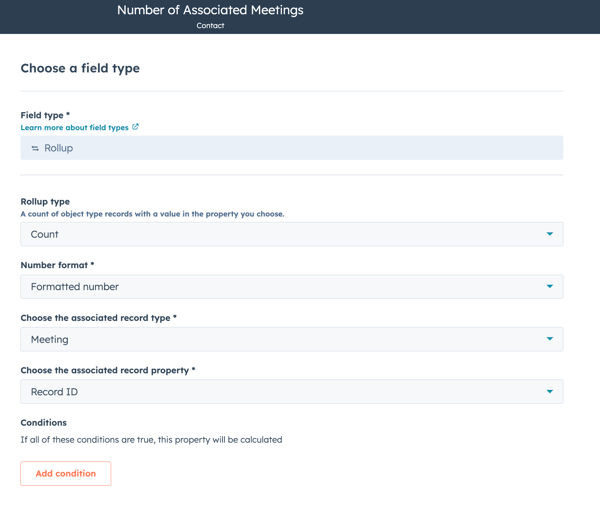The width and height of the screenshot is (600, 507).
Task: Click the caret arrow in Record ID dropdown
Action: coord(549,392)
